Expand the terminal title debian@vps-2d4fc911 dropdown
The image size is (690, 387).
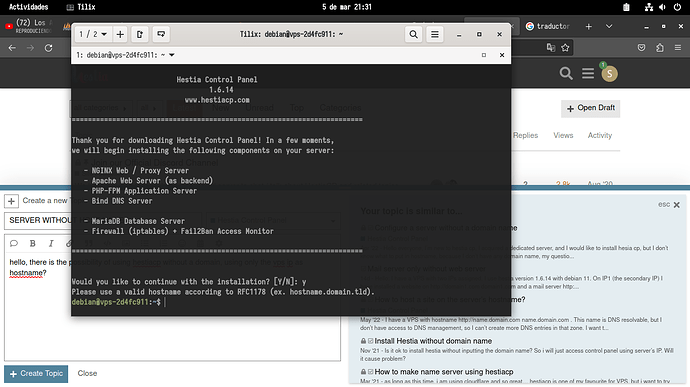pos(172,55)
